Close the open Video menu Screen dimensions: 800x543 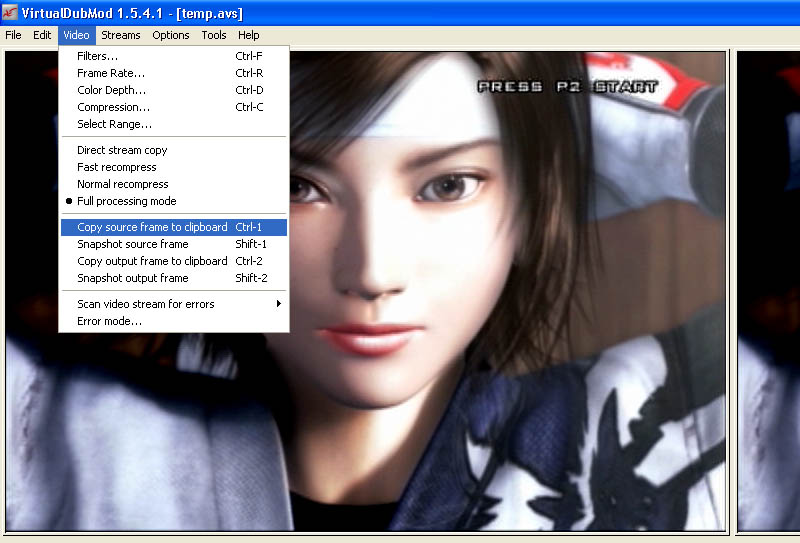coord(77,35)
